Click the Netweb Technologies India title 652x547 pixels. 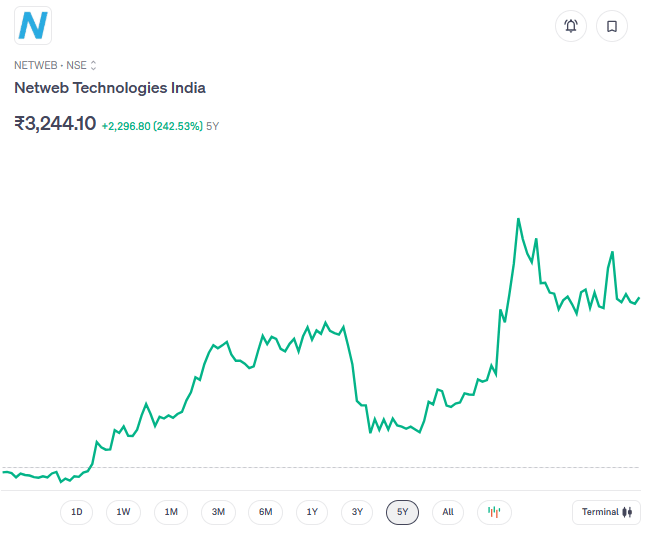110,88
